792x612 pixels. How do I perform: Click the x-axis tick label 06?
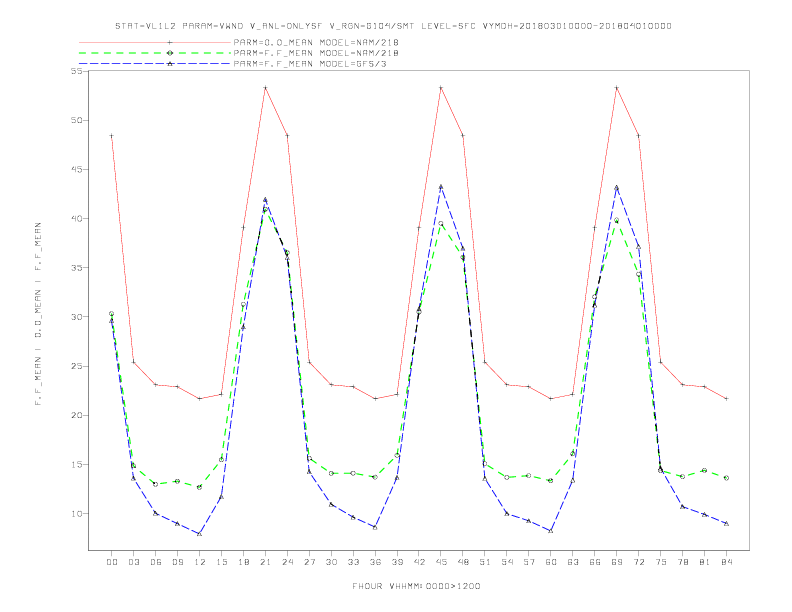point(156,562)
